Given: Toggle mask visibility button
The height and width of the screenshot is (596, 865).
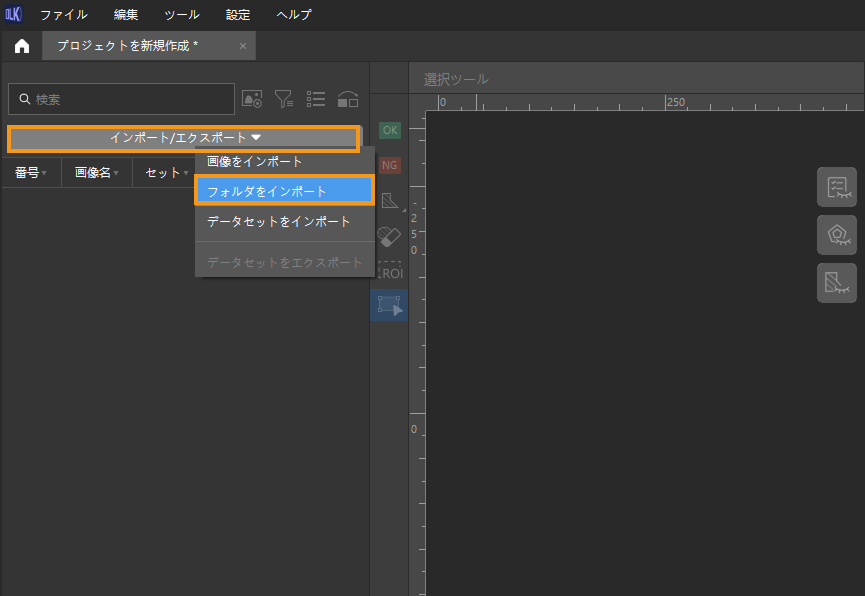Looking at the screenshot, I should (836, 283).
